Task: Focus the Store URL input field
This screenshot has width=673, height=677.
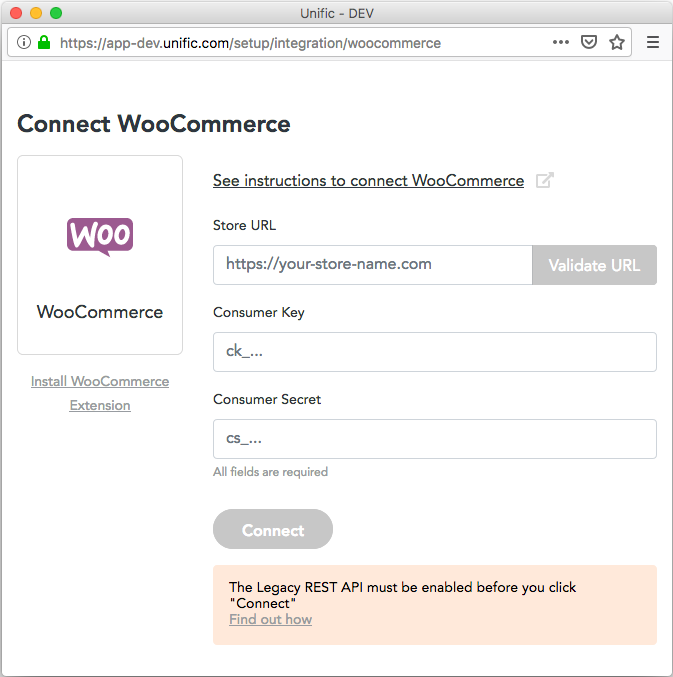Action: tap(373, 265)
